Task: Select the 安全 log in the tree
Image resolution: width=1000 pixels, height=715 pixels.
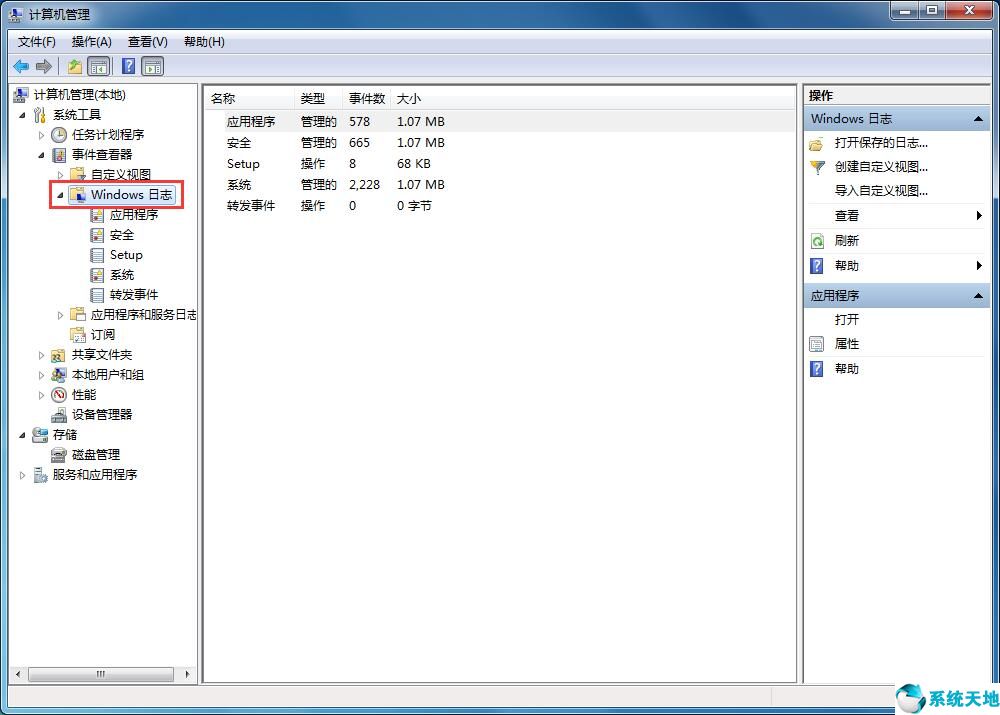Action: click(x=123, y=234)
